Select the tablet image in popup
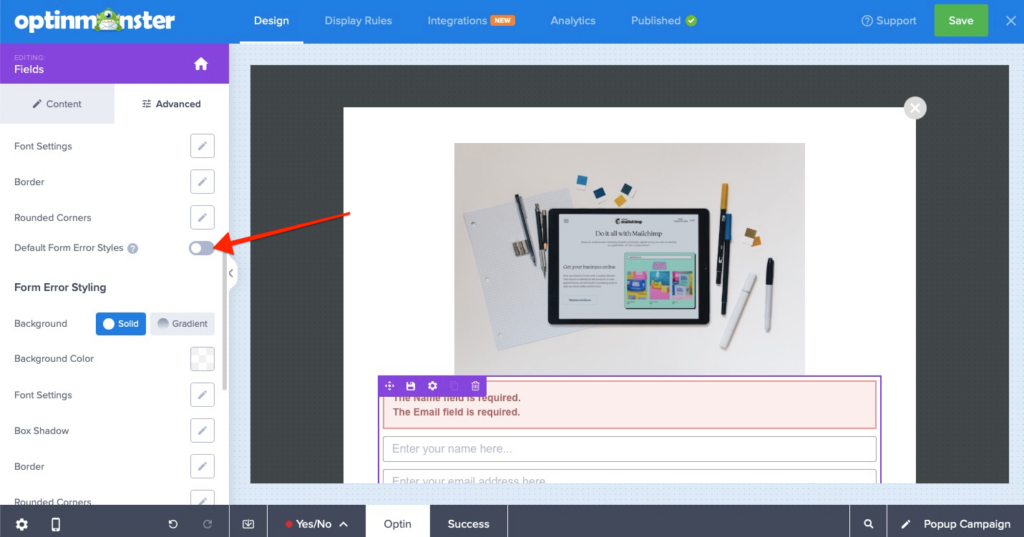Viewport: 1024px width, 537px height. [630, 259]
